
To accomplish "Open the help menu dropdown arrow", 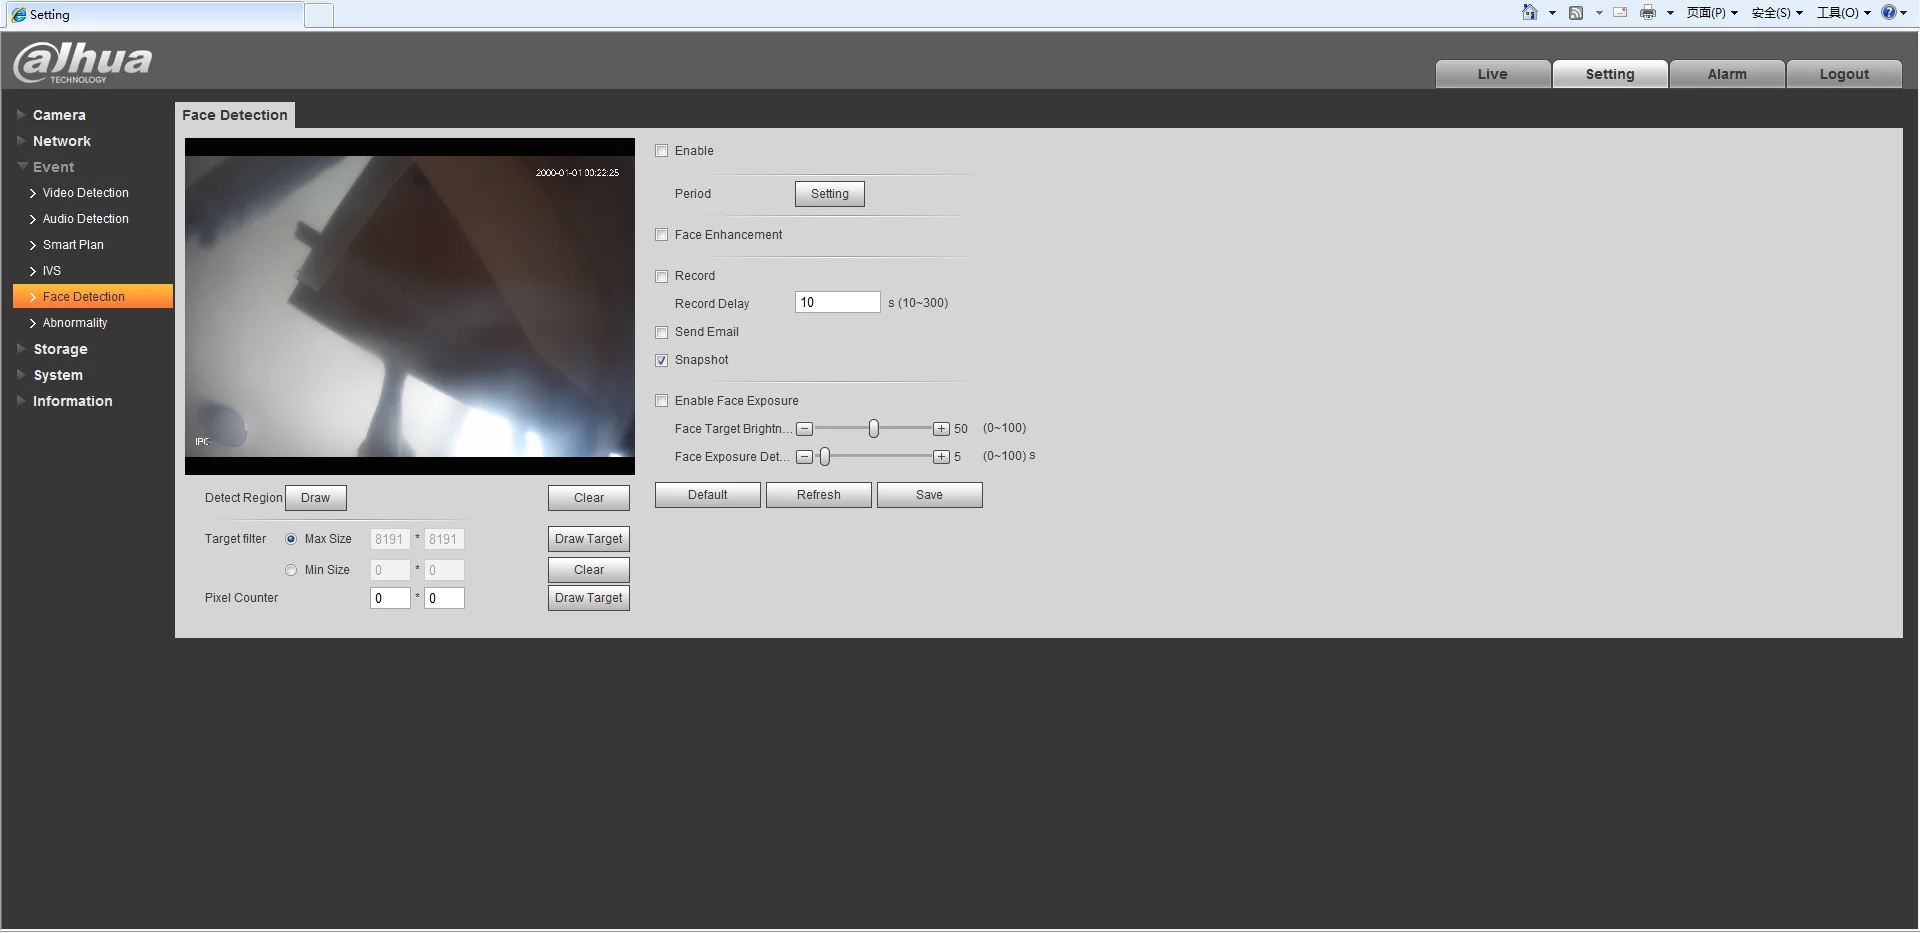I will coord(1904,13).
